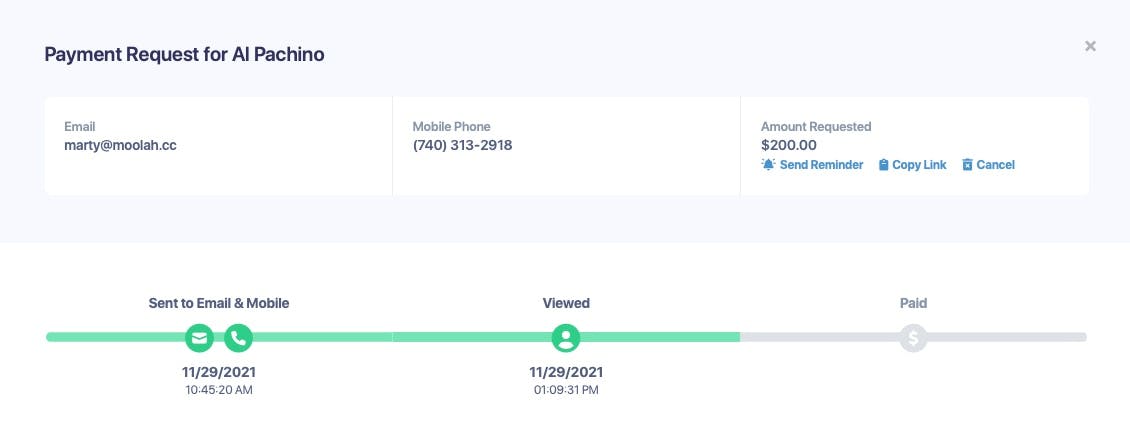Click the green phone icon on timeline
The width and height of the screenshot is (1130, 444).
(238, 338)
